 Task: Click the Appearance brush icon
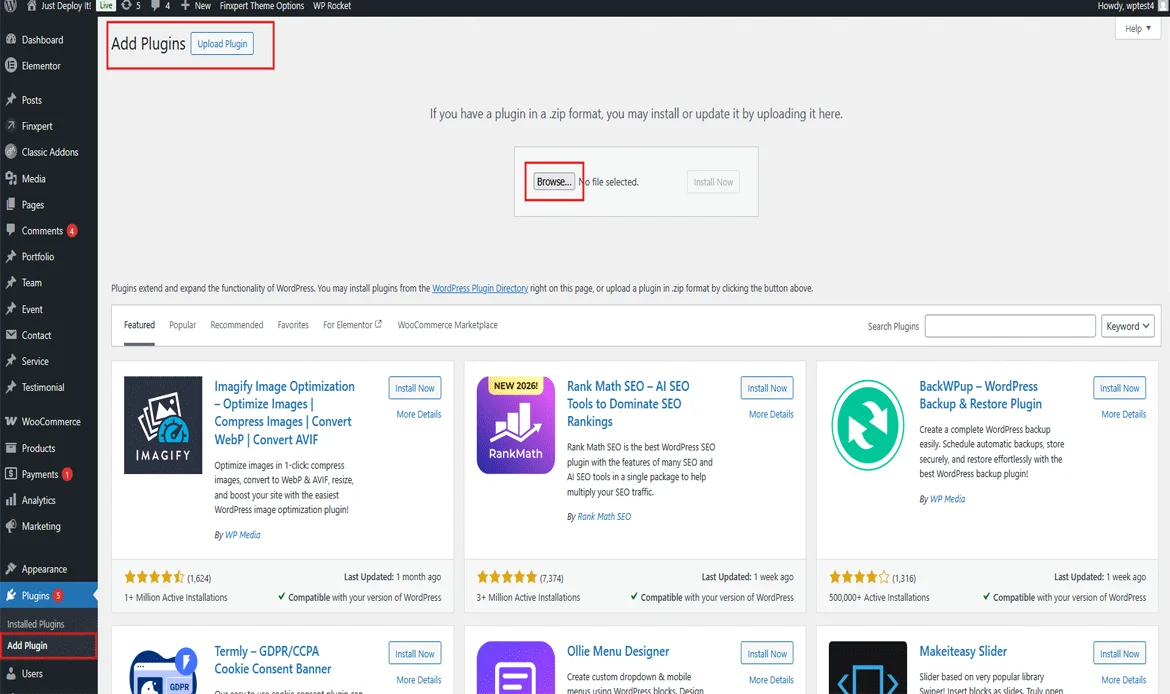(x=11, y=569)
